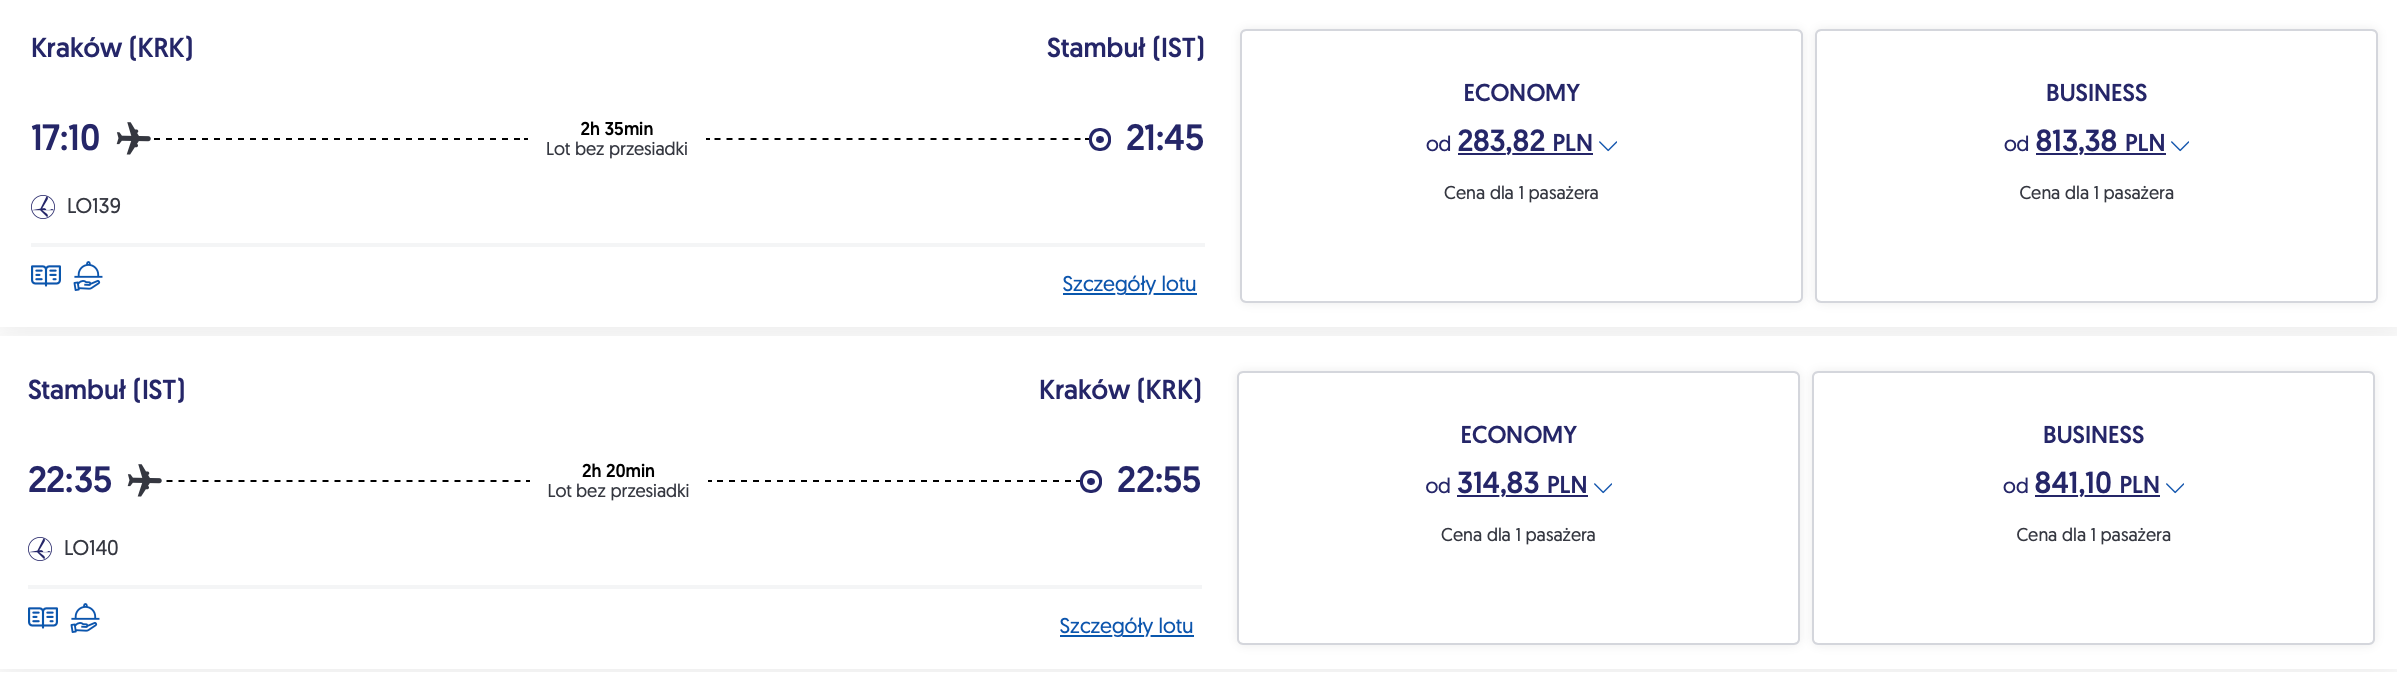Expand the 283,82 PLN Economy price chevron
This screenshot has width=2397, height=673.
[1608, 146]
